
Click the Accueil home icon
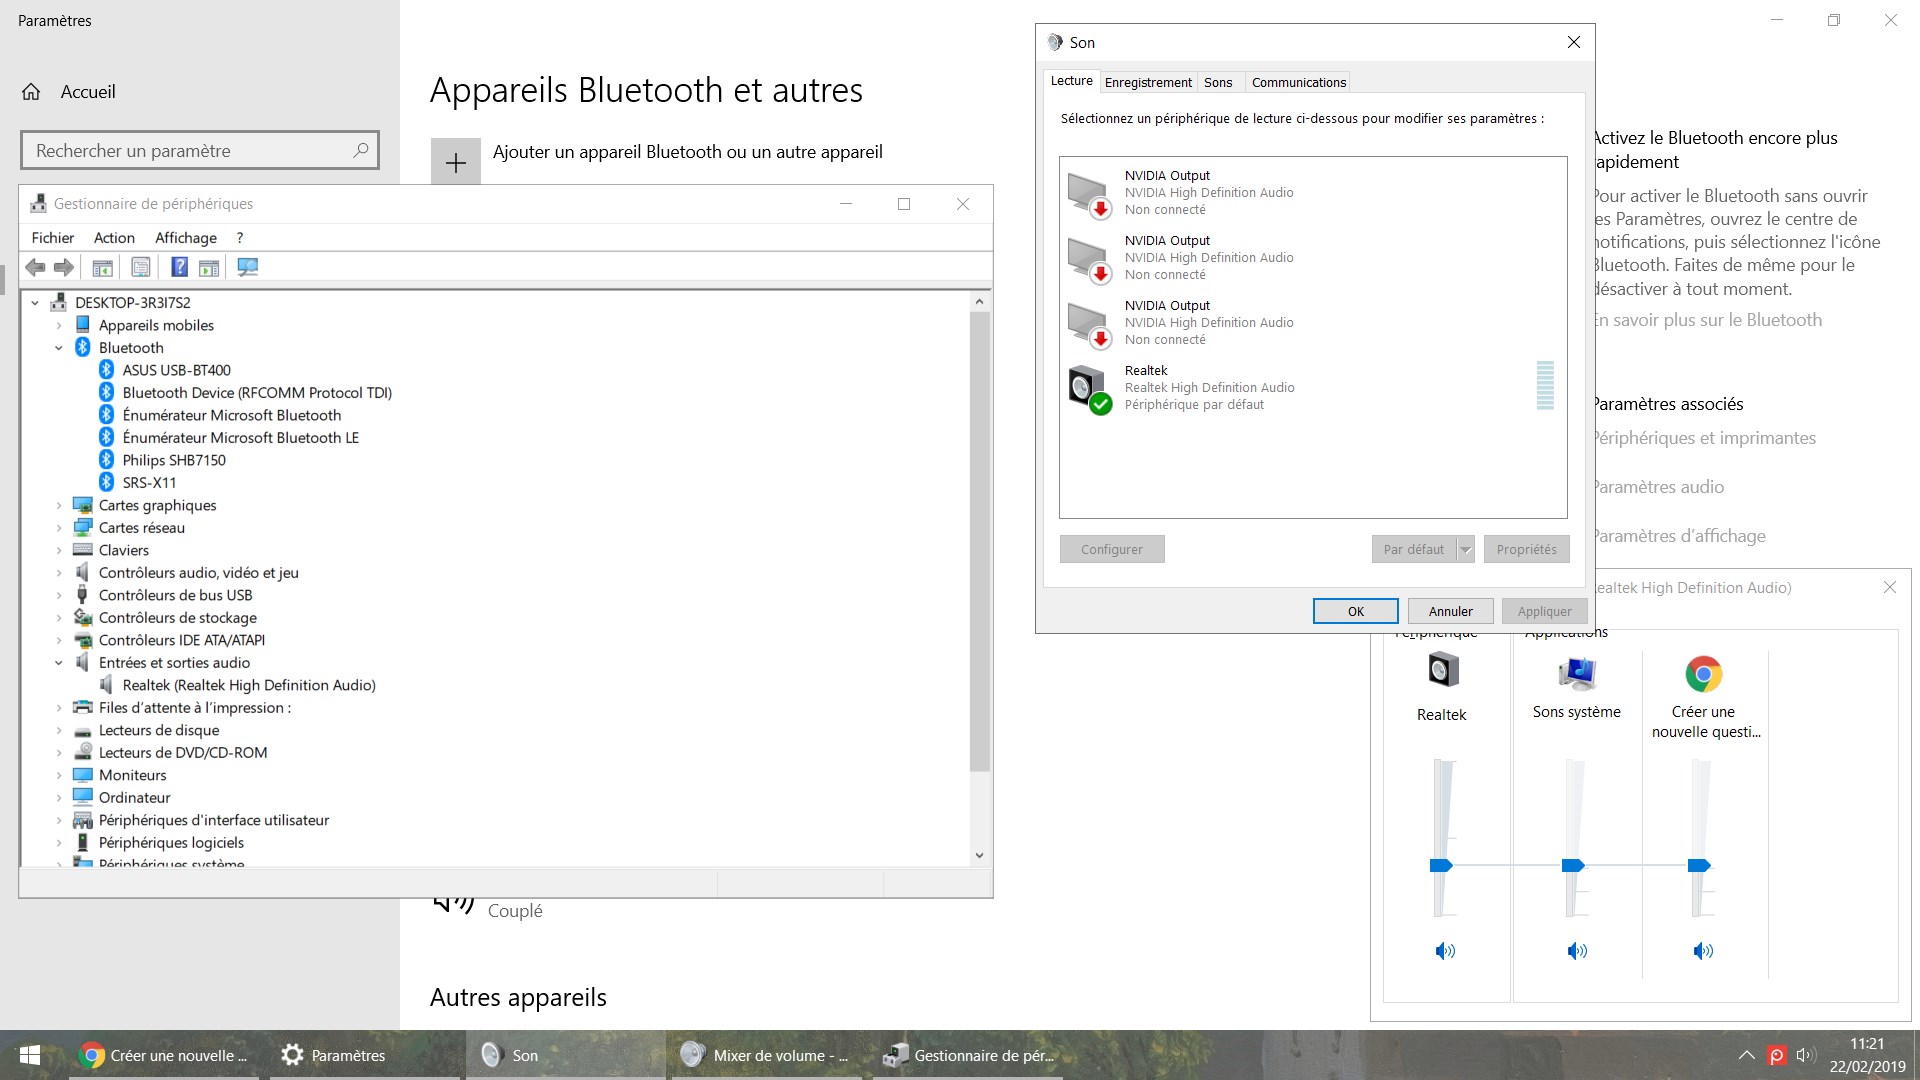pos(32,92)
